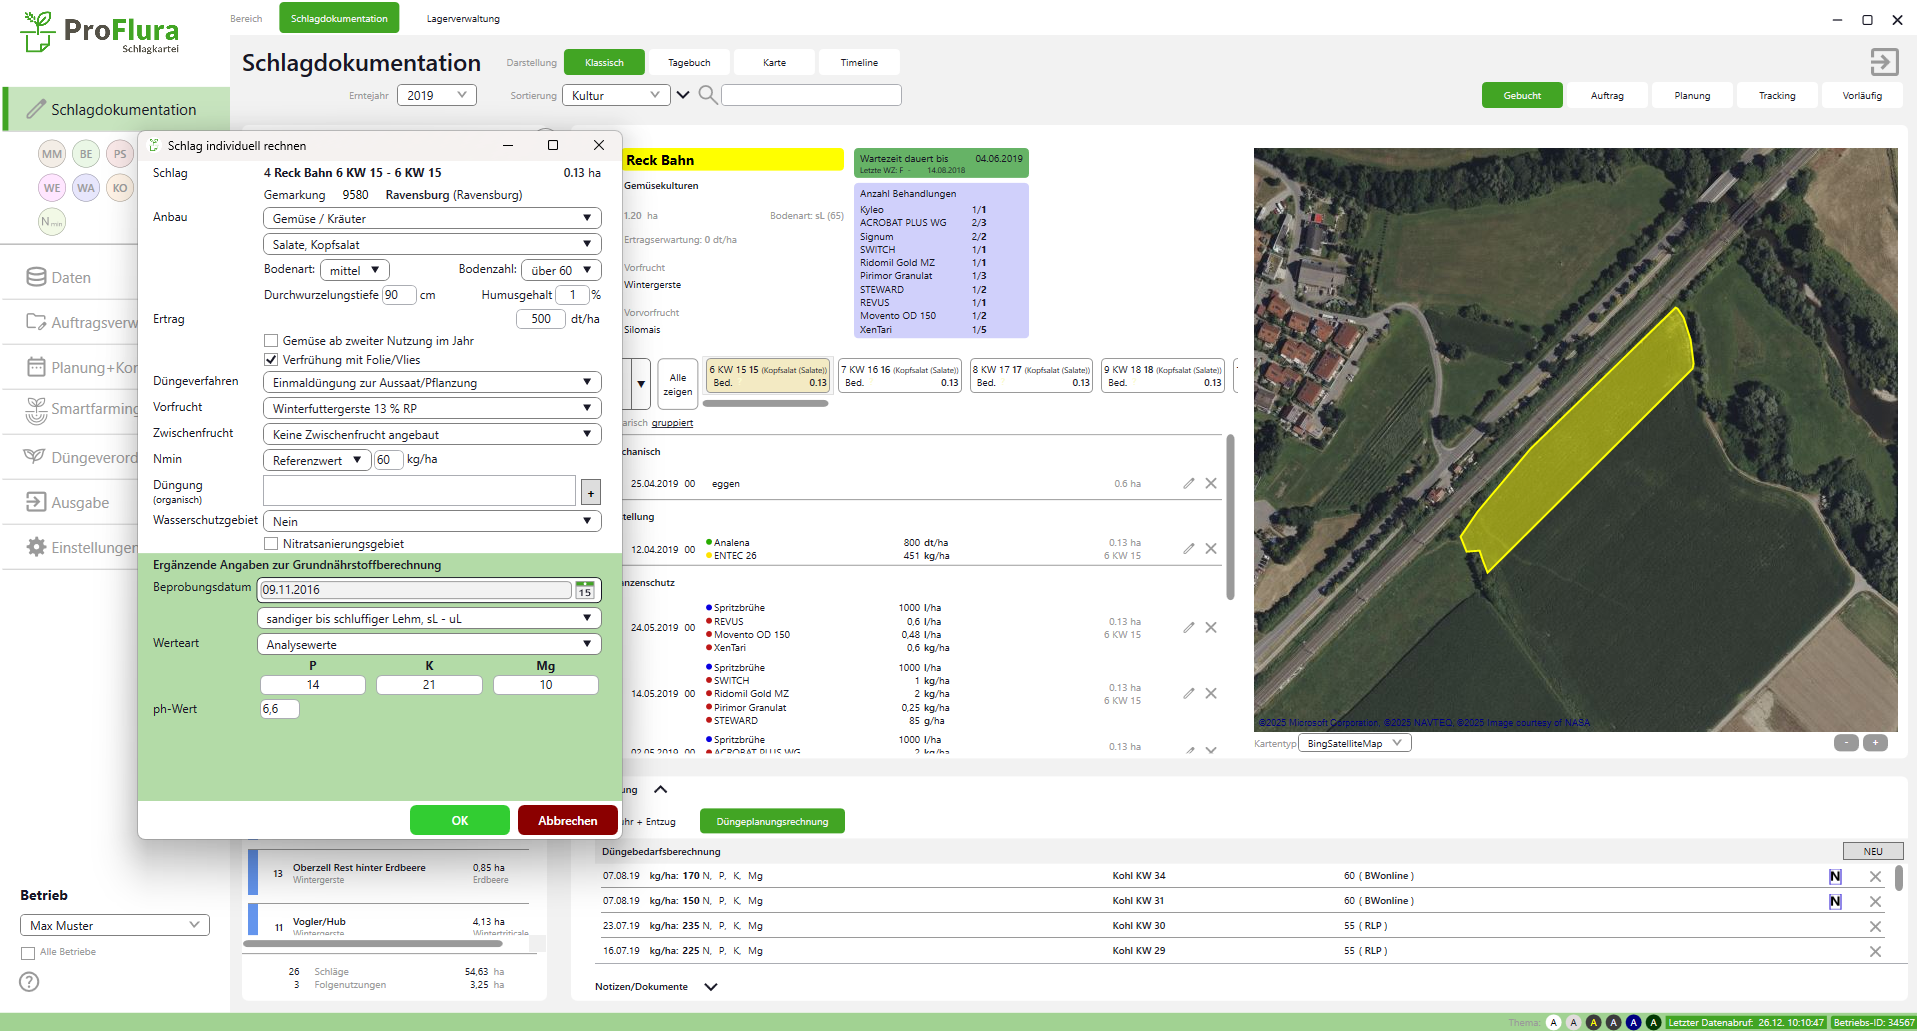Confirm dialog with green OK button
Viewport: 1917px width, 1031px height.
(x=459, y=820)
